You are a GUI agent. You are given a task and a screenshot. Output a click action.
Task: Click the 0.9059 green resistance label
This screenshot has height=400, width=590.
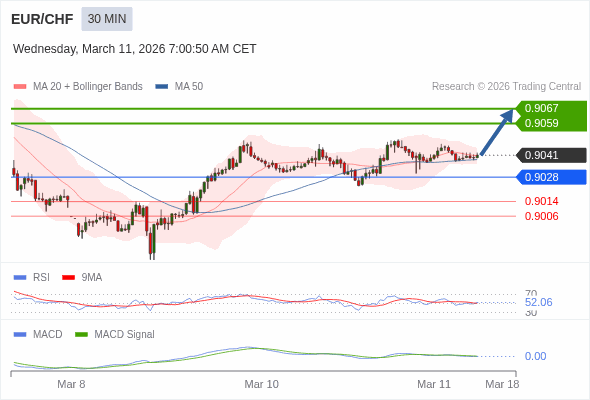pos(550,123)
